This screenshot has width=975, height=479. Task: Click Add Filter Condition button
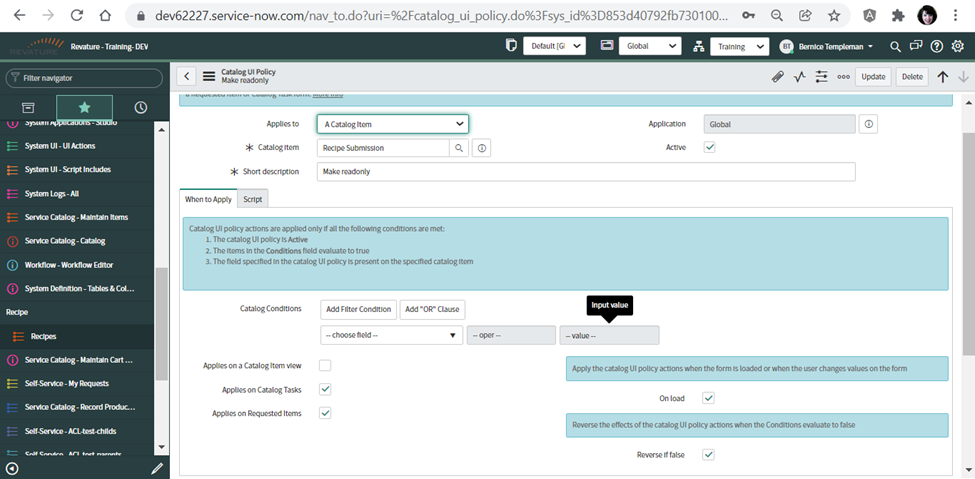[359, 309]
